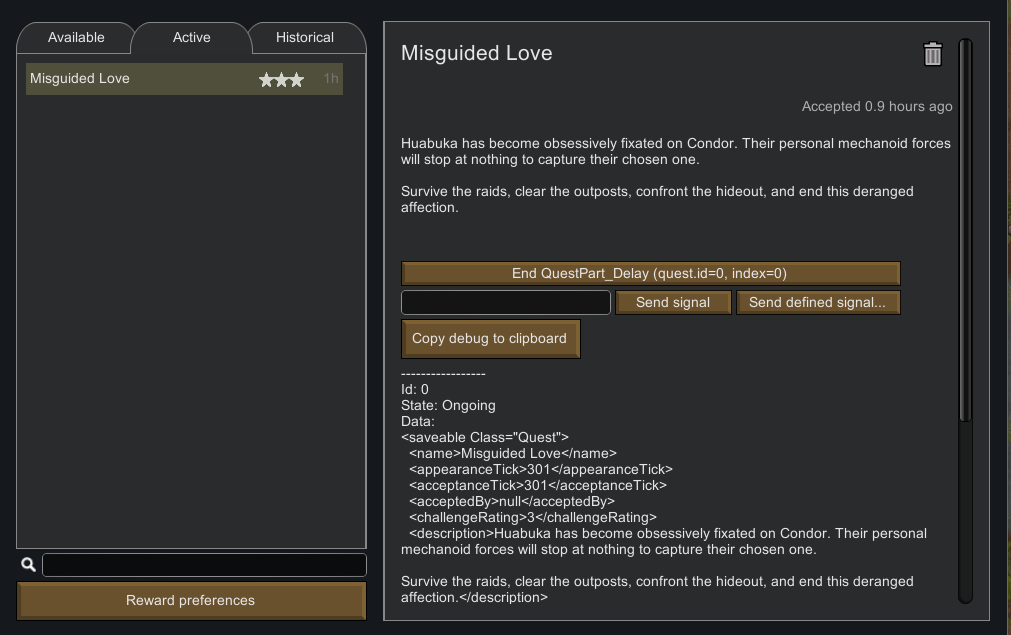1011x635 pixels.
Task: Switch to the Available tab
Action: coord(76,37)
